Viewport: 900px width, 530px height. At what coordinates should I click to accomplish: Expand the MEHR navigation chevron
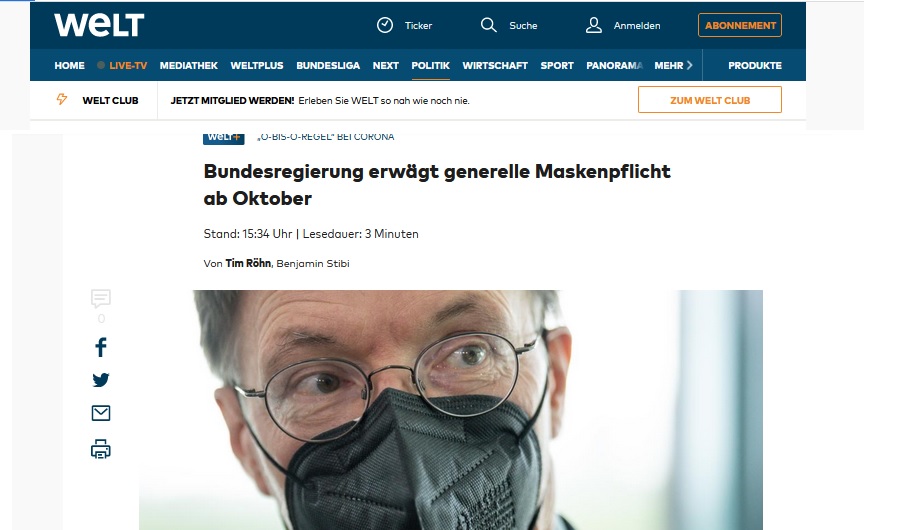tap(689, 65)
